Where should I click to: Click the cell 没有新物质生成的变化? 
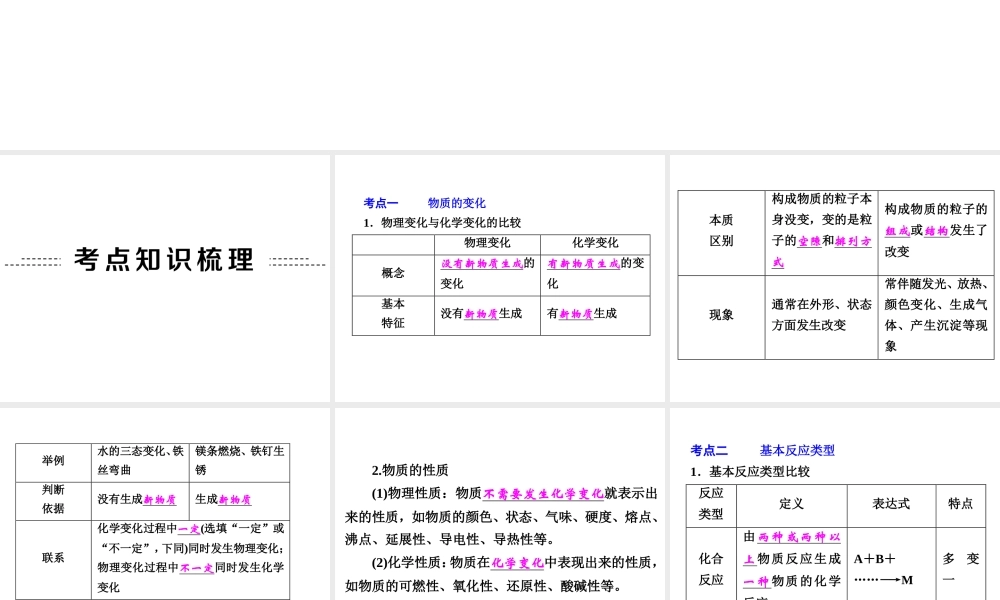(487, 274)
